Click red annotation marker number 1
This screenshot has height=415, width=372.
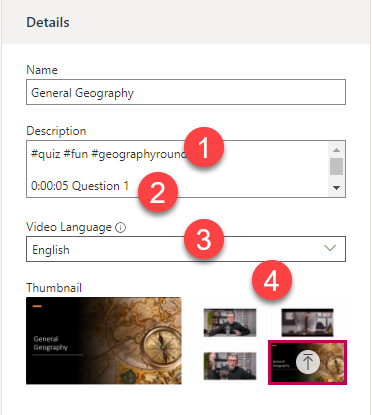coord(204,147)
